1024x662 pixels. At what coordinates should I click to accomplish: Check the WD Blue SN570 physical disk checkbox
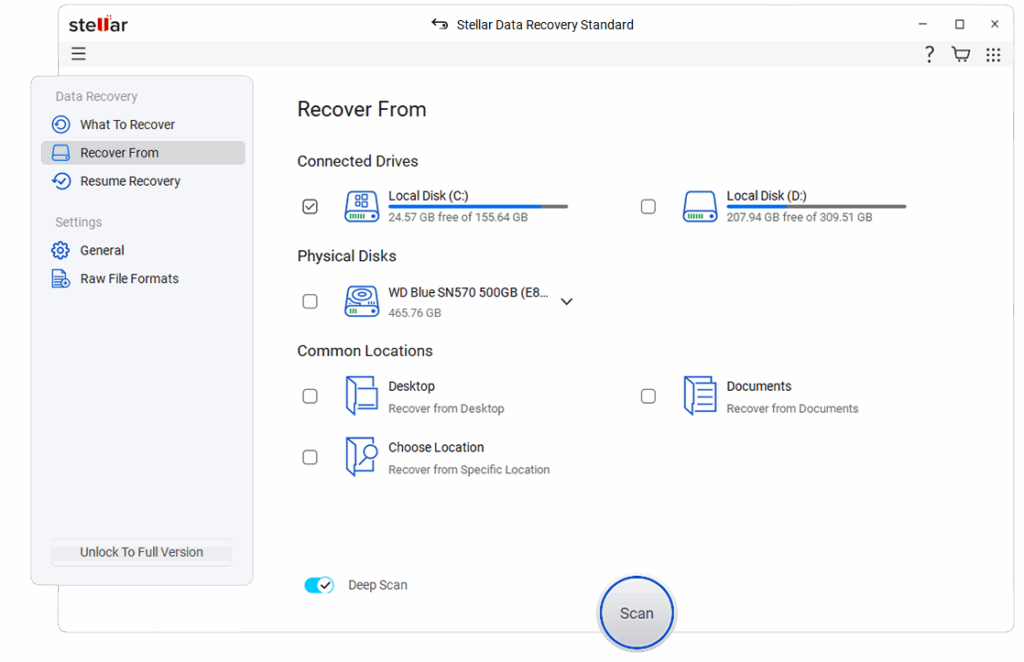pyautogui.click(x=310, y=301)
